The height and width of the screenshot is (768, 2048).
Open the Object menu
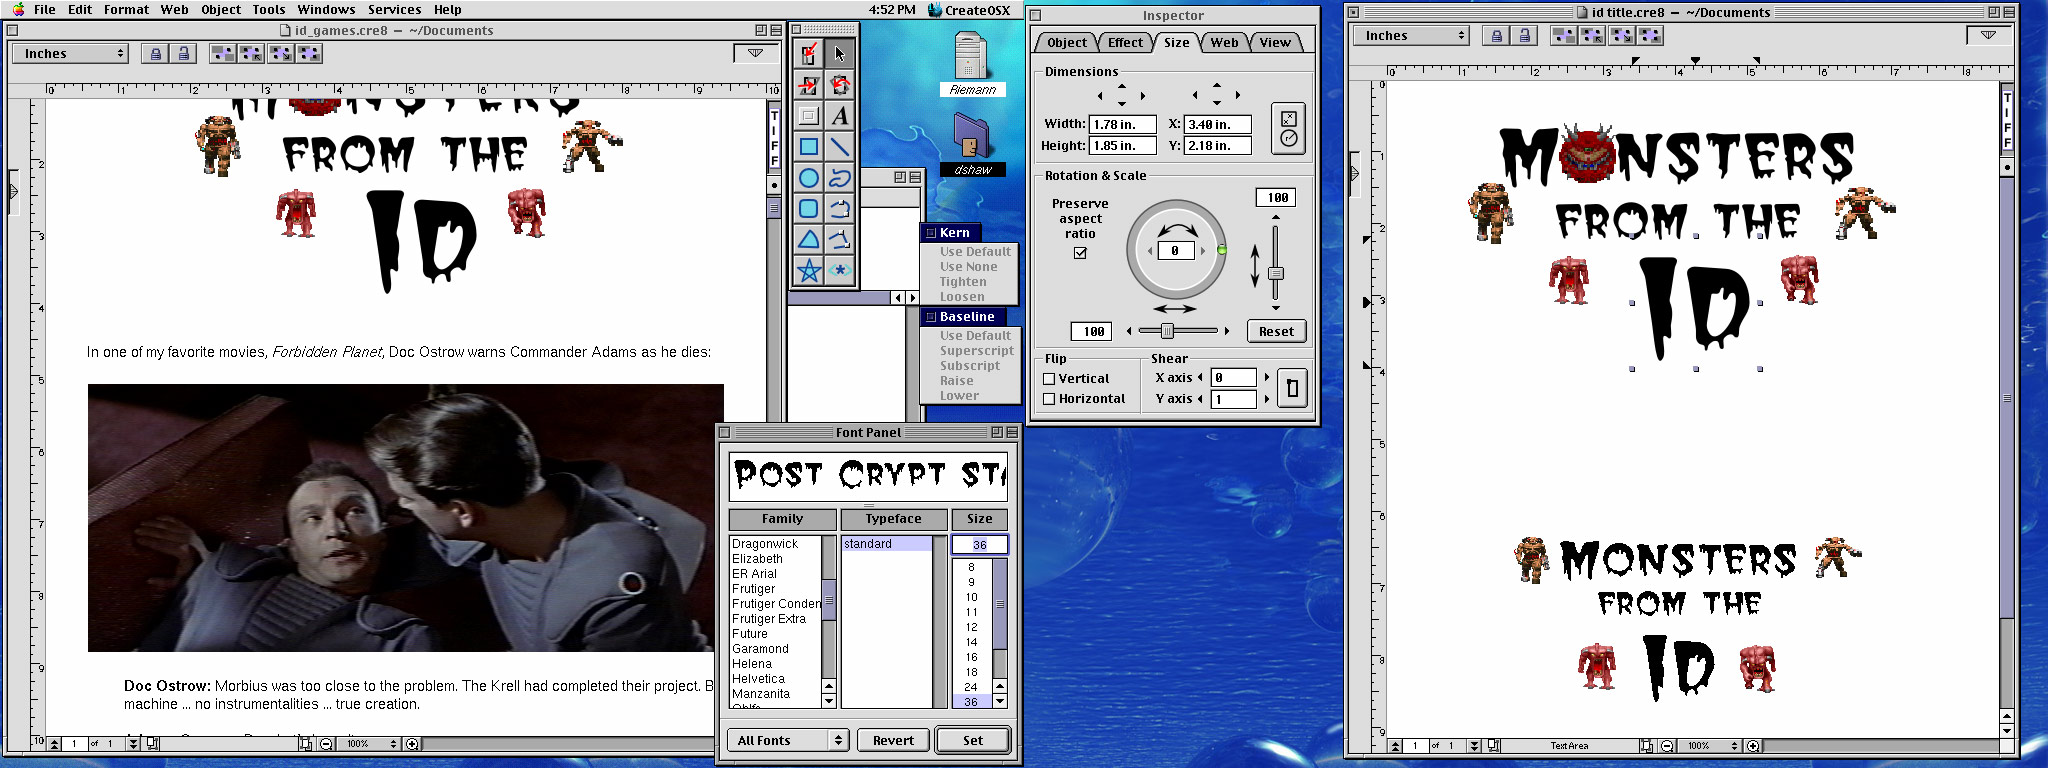221,9
